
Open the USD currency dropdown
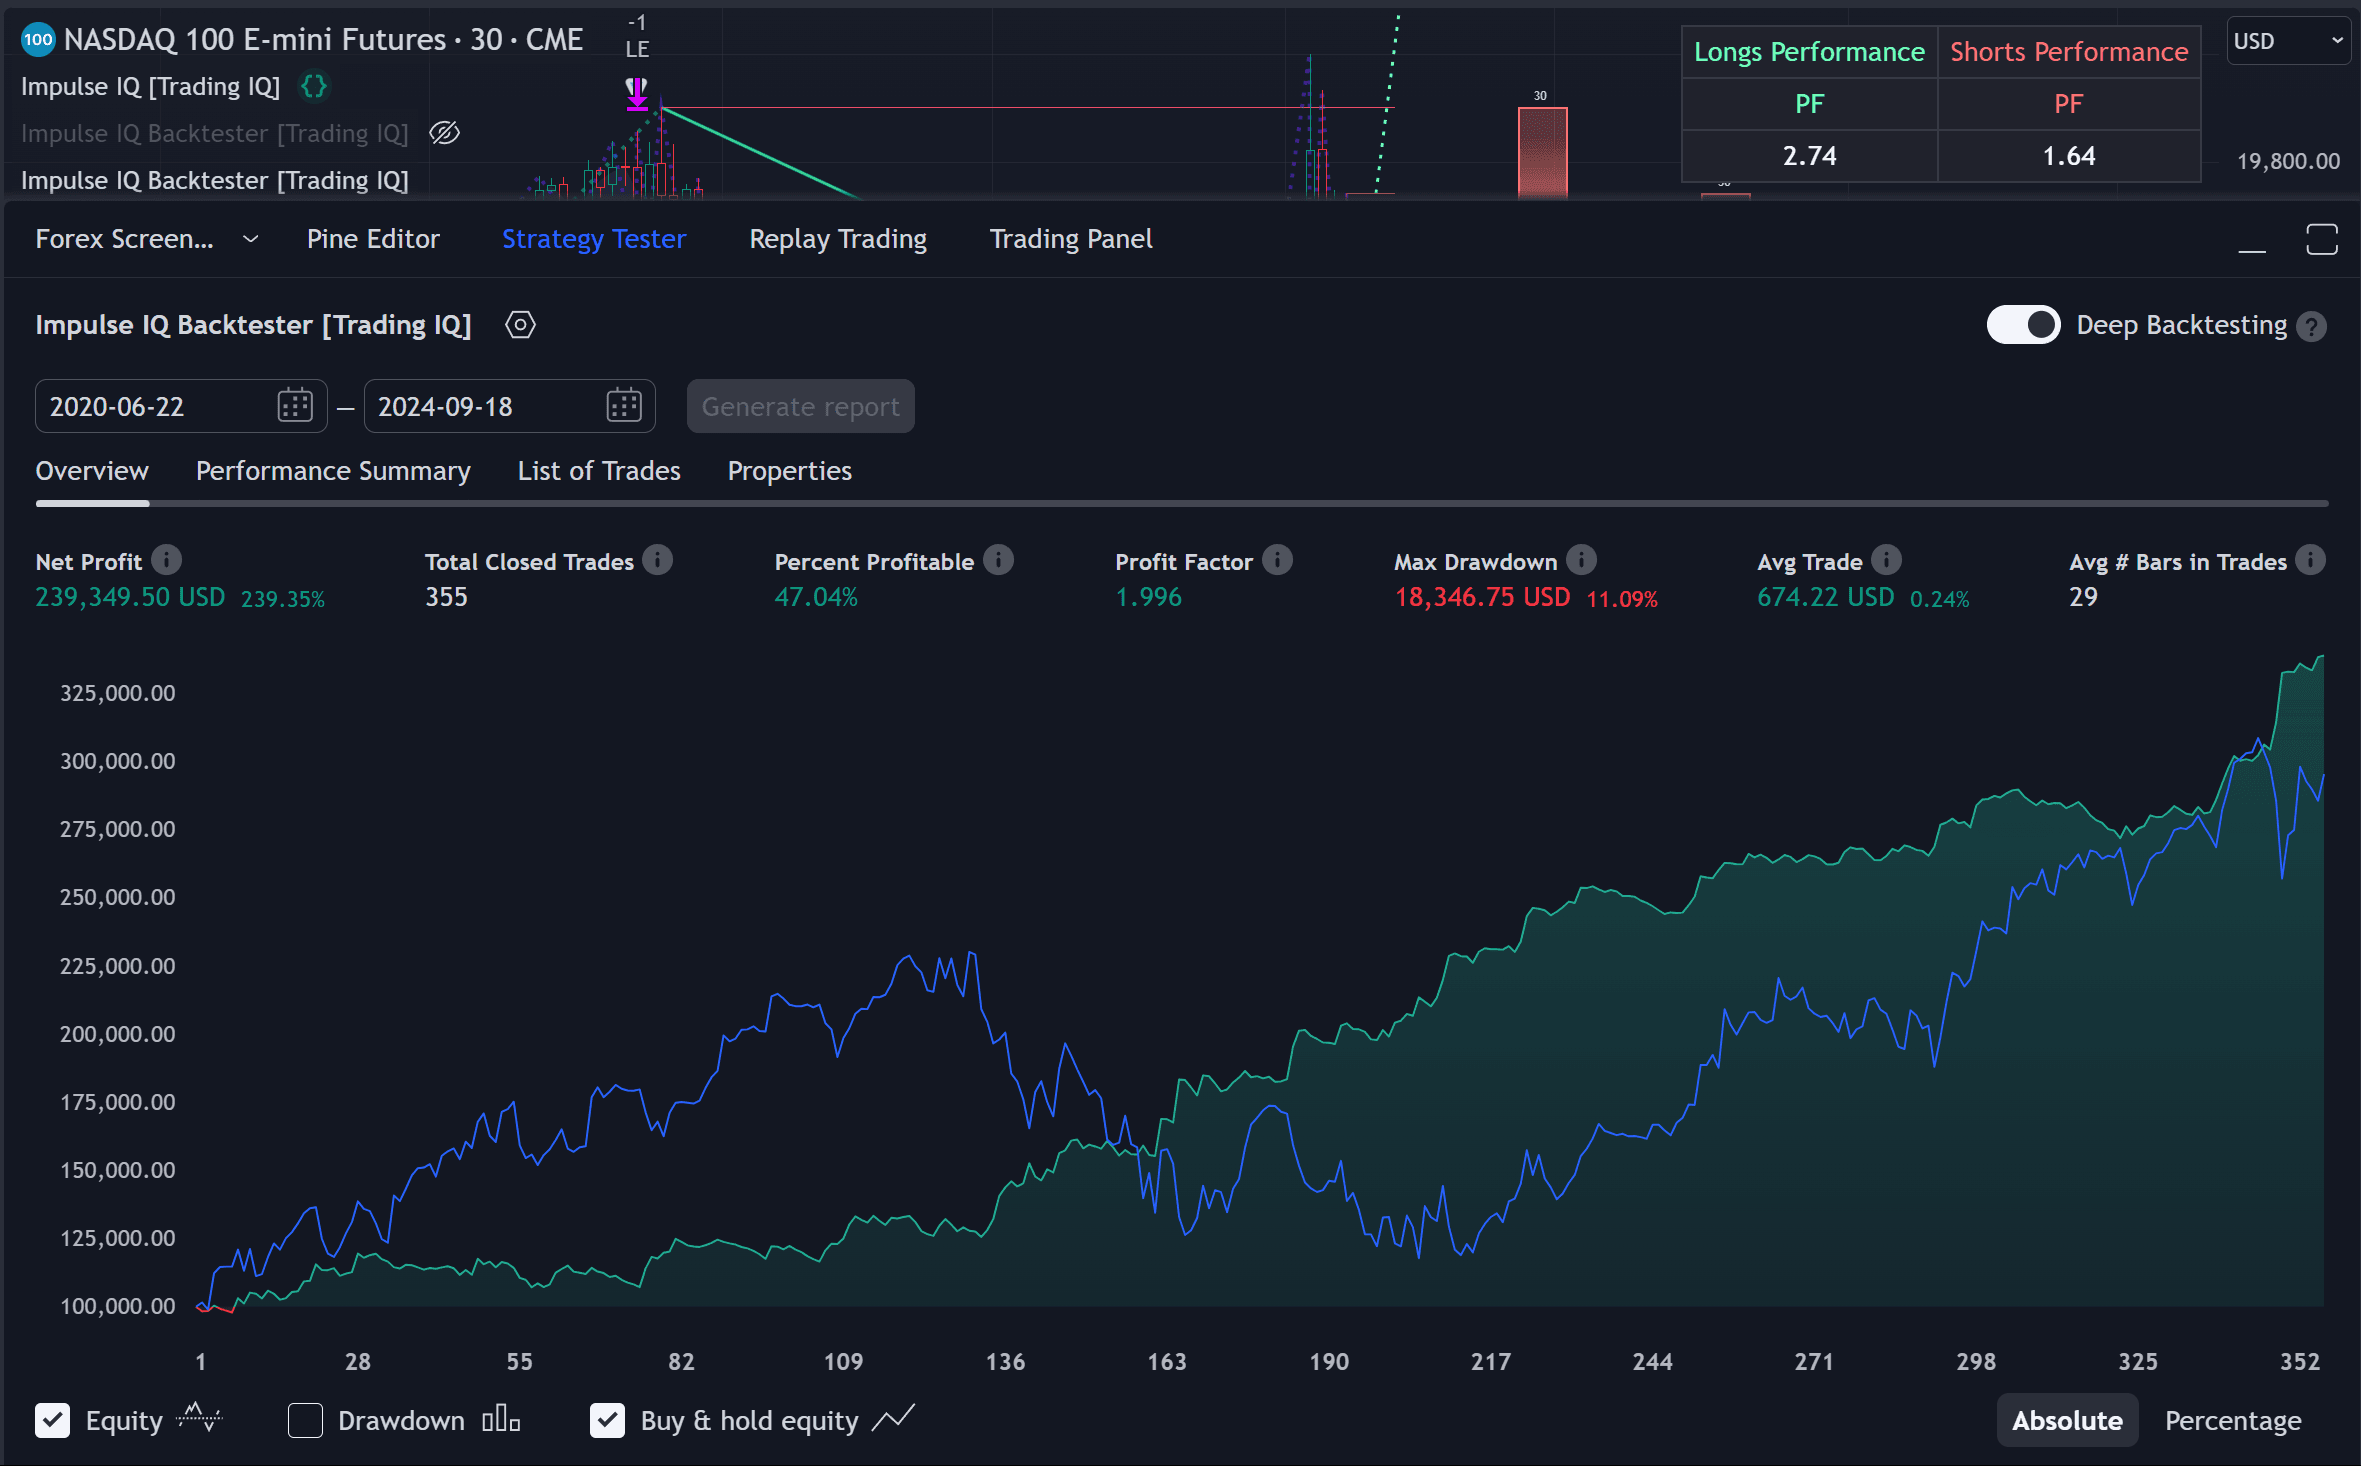[2288, 41]
